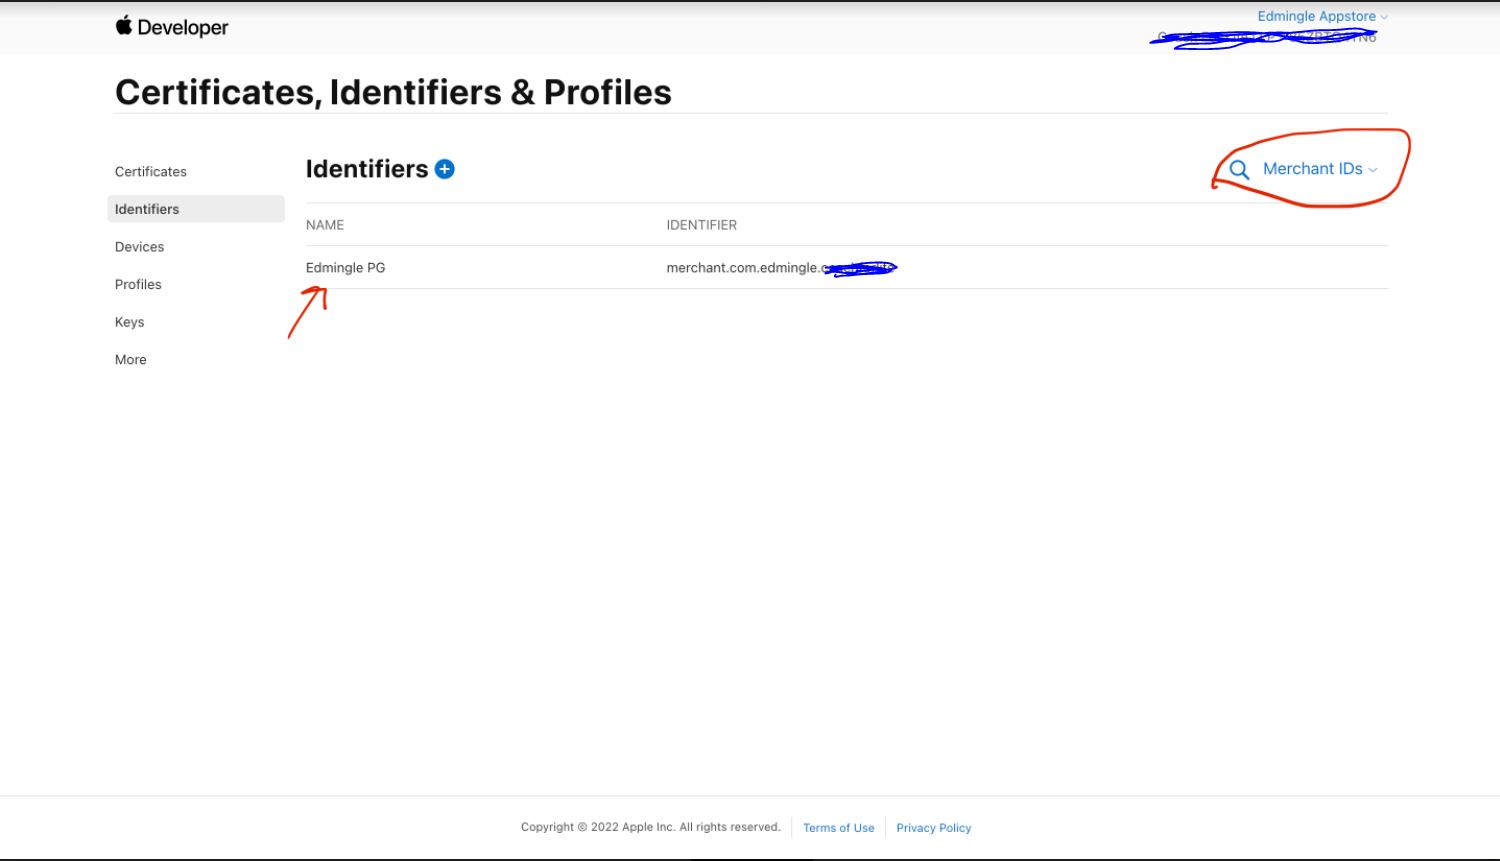Click the NAME column header
The image size is (1500, 861).
(325, 225)
